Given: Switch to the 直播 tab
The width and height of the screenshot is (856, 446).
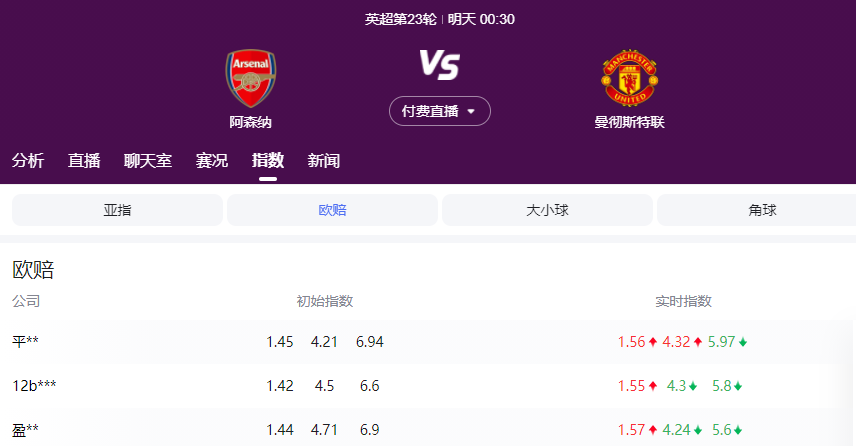Looking at the screenshot, I should pos(84,160).
